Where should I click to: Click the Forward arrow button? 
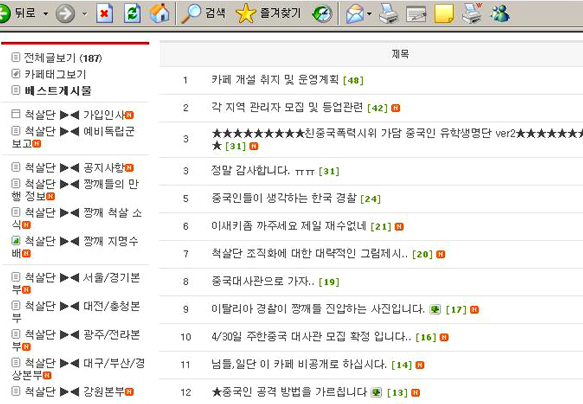65,14
